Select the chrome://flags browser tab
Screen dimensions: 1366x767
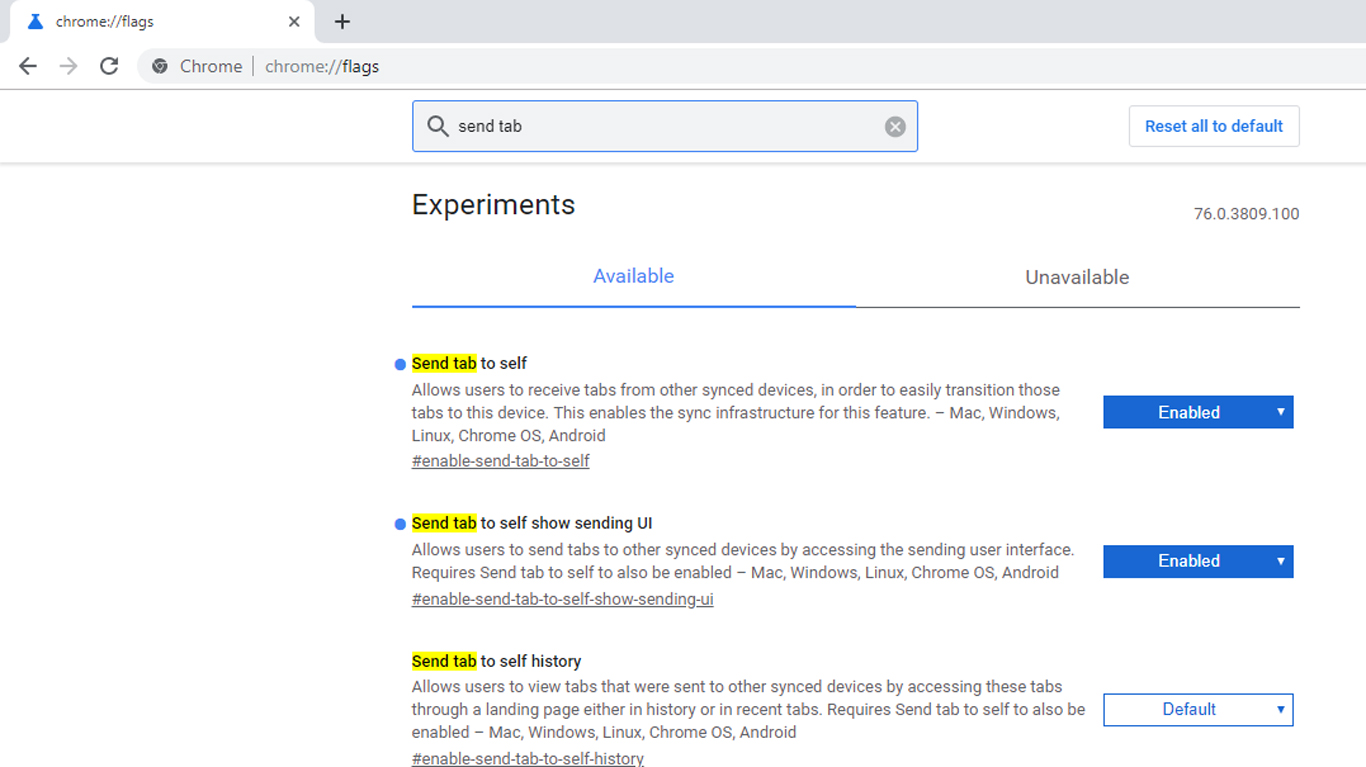tap(162, 21)
